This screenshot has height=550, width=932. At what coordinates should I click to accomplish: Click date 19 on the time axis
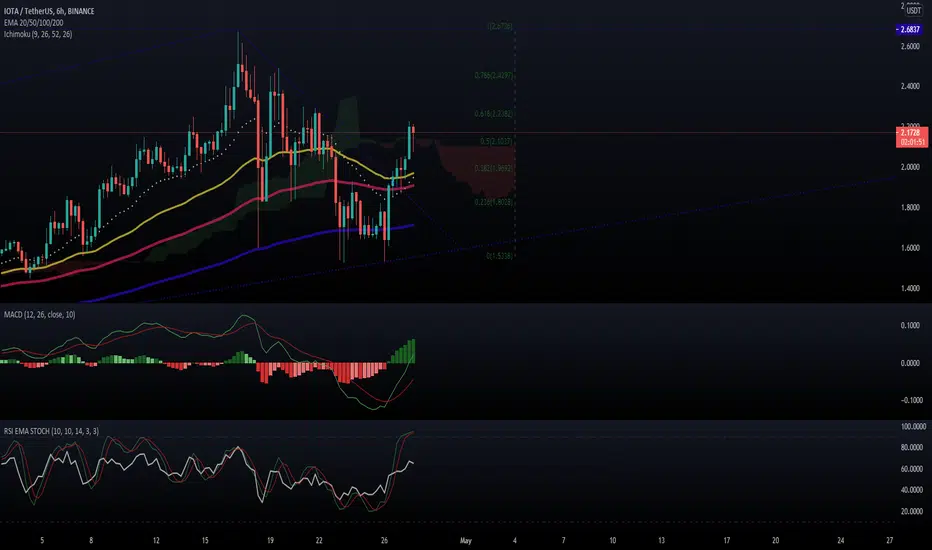(270, 540)
